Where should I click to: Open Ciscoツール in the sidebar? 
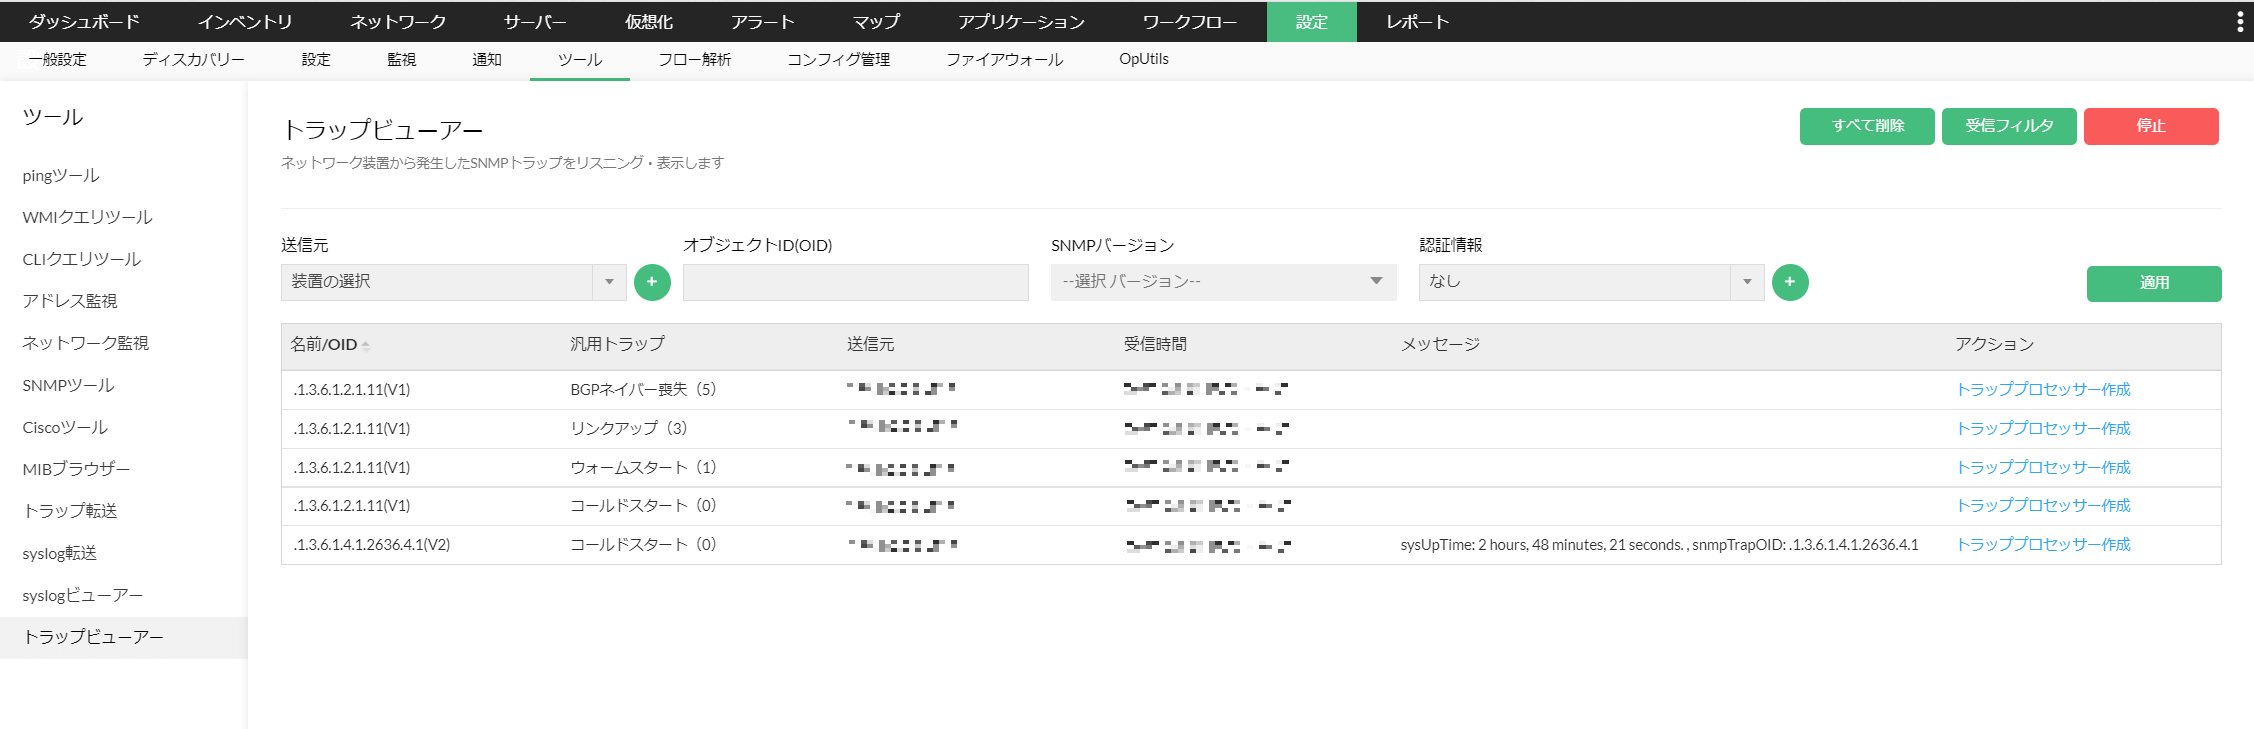pyautogui.click(x=65, y=428)
